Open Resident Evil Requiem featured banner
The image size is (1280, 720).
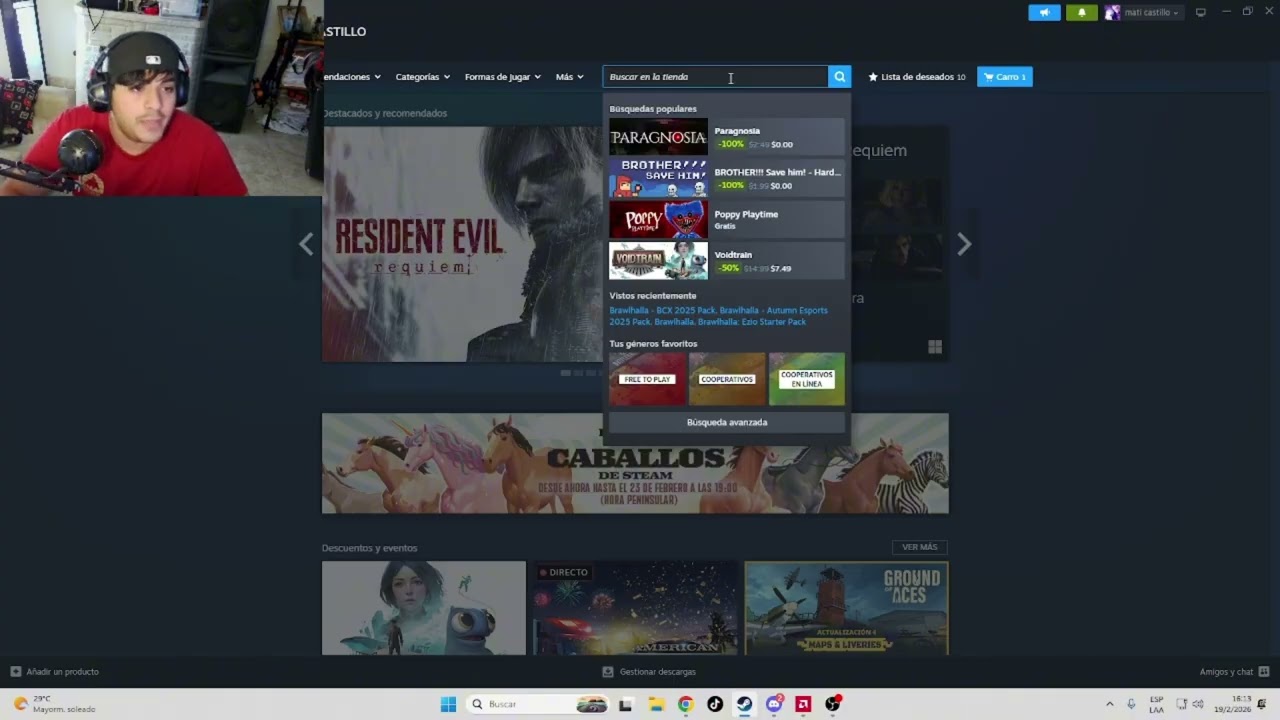tap(462, 244)
